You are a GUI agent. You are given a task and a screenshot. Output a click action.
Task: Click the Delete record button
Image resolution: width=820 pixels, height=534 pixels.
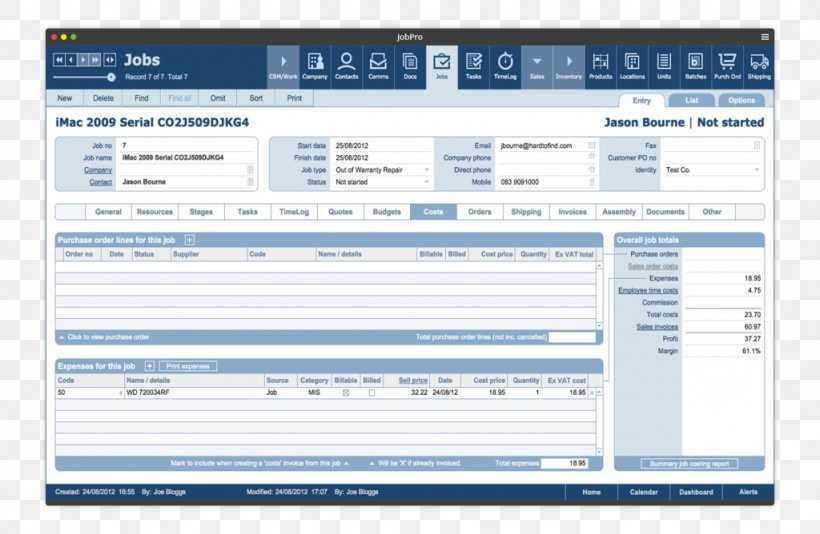pos(103,98)
